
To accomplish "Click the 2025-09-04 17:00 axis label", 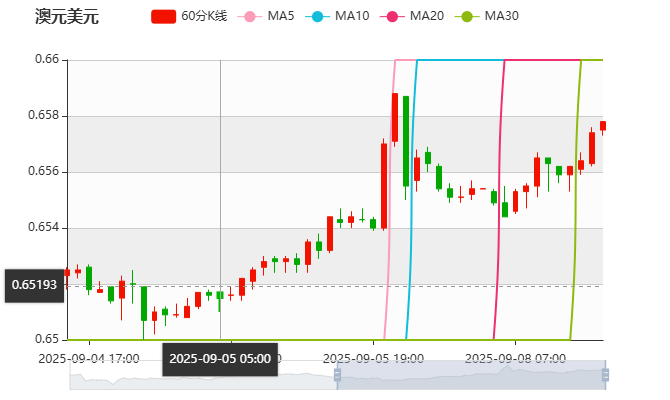I will (x=89, y=359).
